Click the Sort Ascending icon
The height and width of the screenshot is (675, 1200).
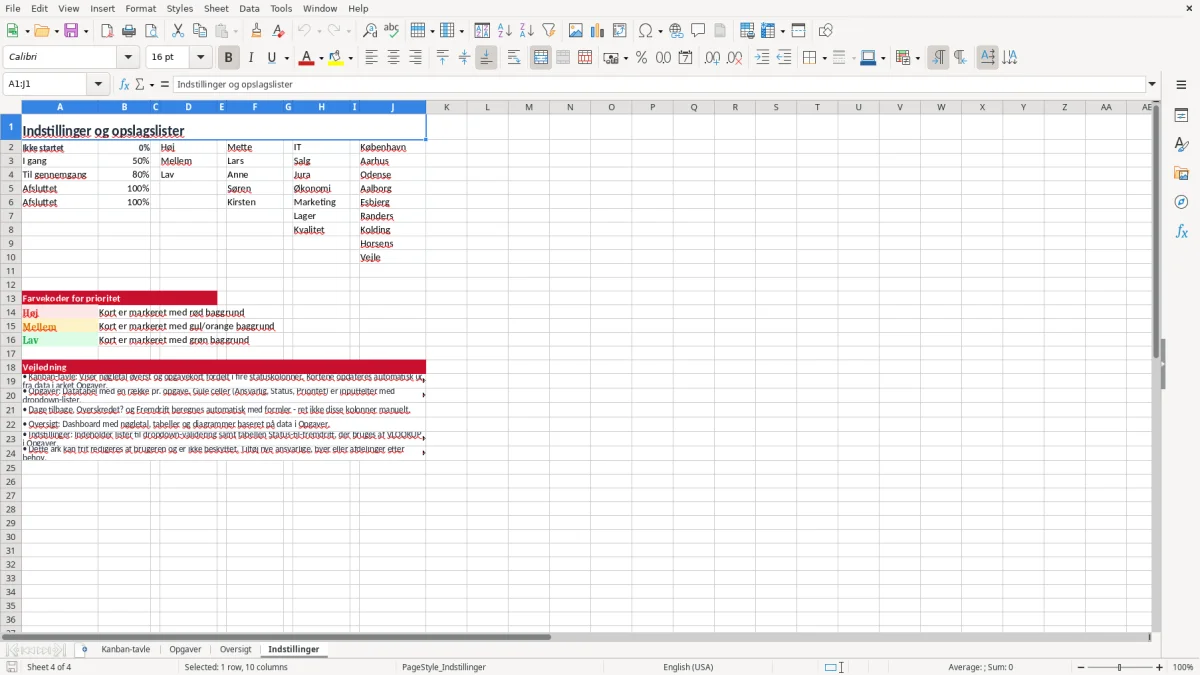point(505,31)
